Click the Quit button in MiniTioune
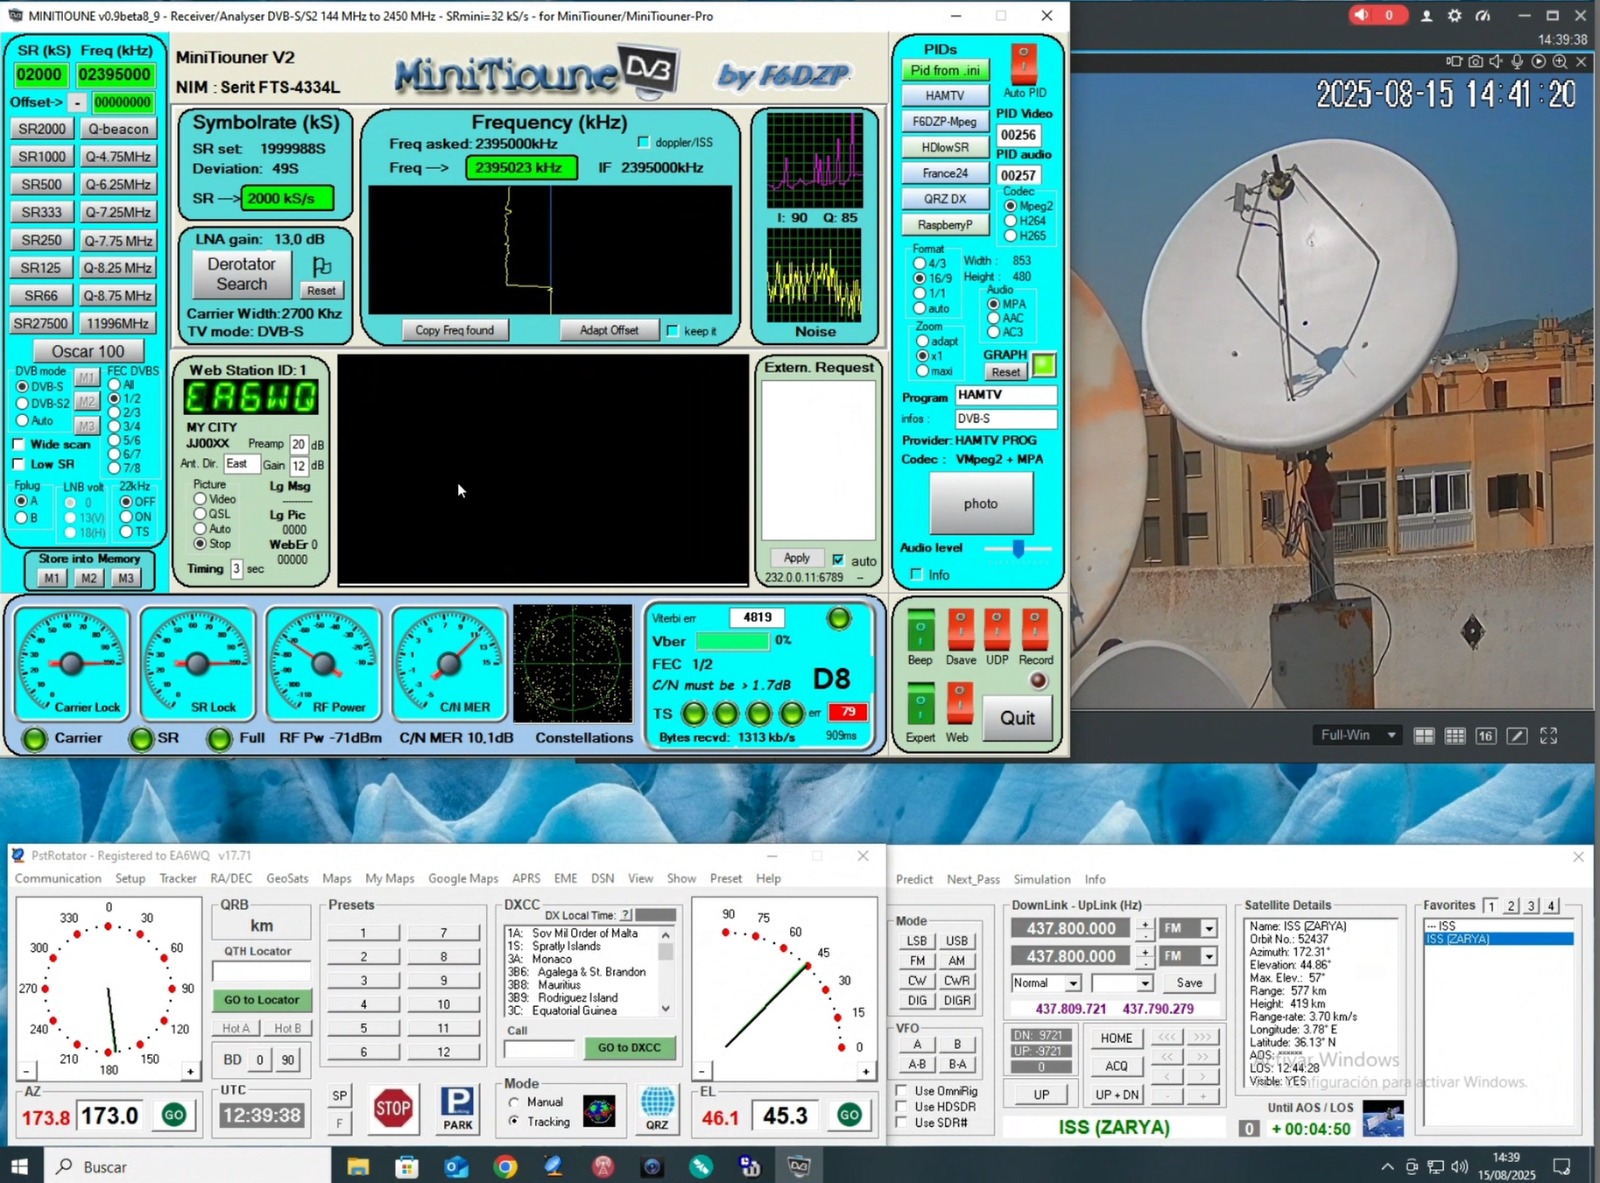This screenshot has height=1183, width=1600. 1017,718
